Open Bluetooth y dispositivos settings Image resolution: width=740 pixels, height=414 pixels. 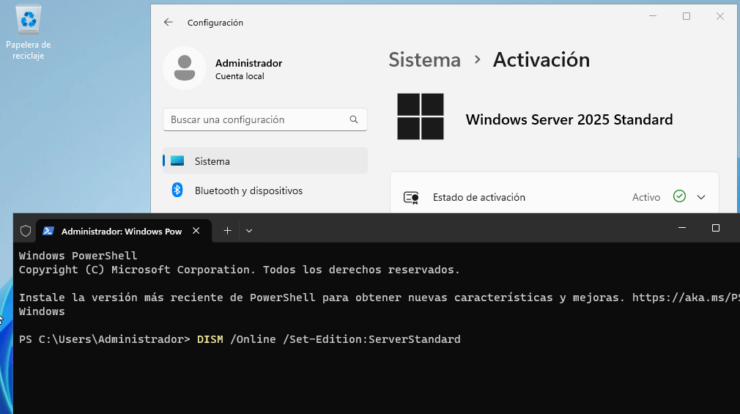(265, 191)
